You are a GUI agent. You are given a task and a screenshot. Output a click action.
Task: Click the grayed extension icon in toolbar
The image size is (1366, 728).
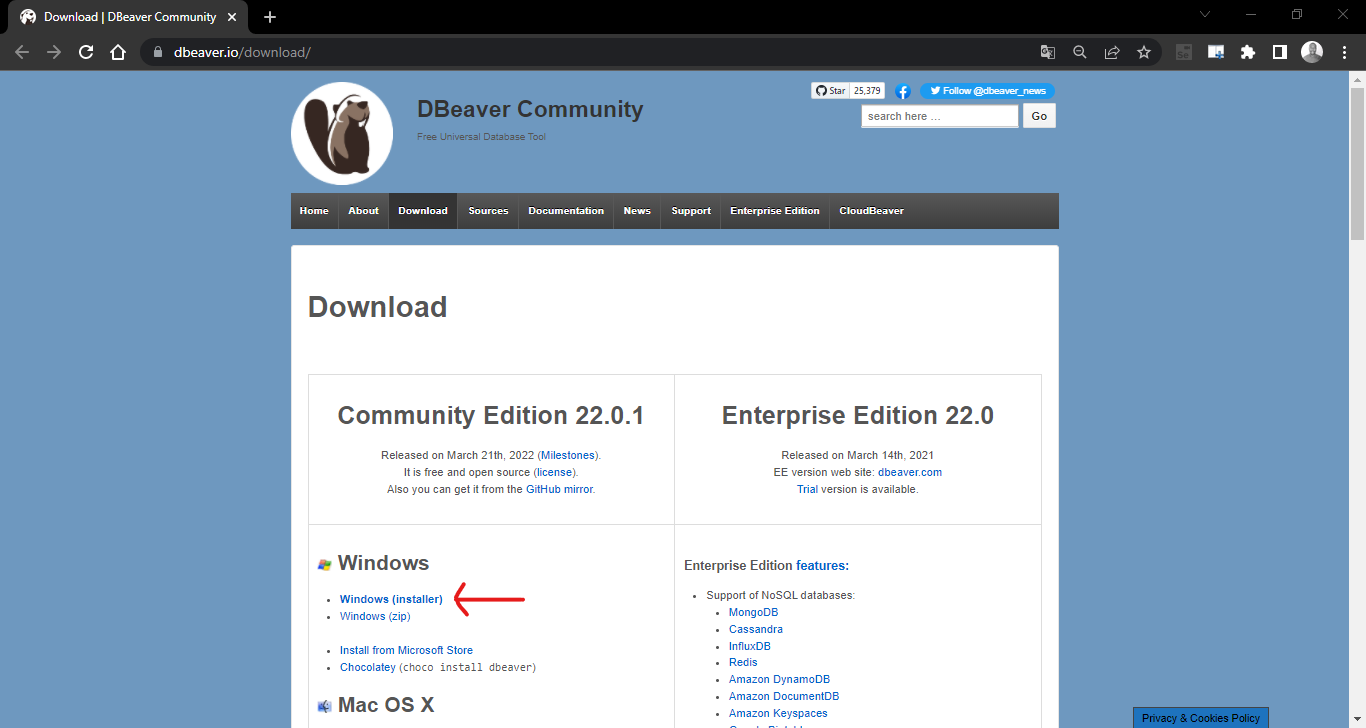pos(1184,52)
